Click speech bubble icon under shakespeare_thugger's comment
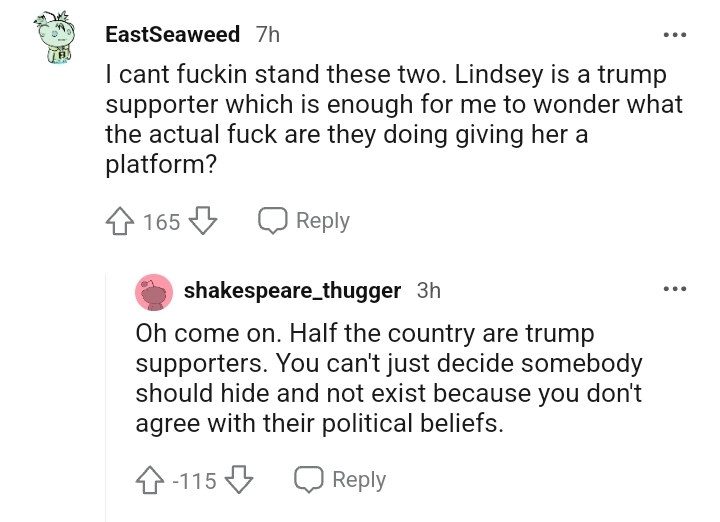 (x=309, y=479)
